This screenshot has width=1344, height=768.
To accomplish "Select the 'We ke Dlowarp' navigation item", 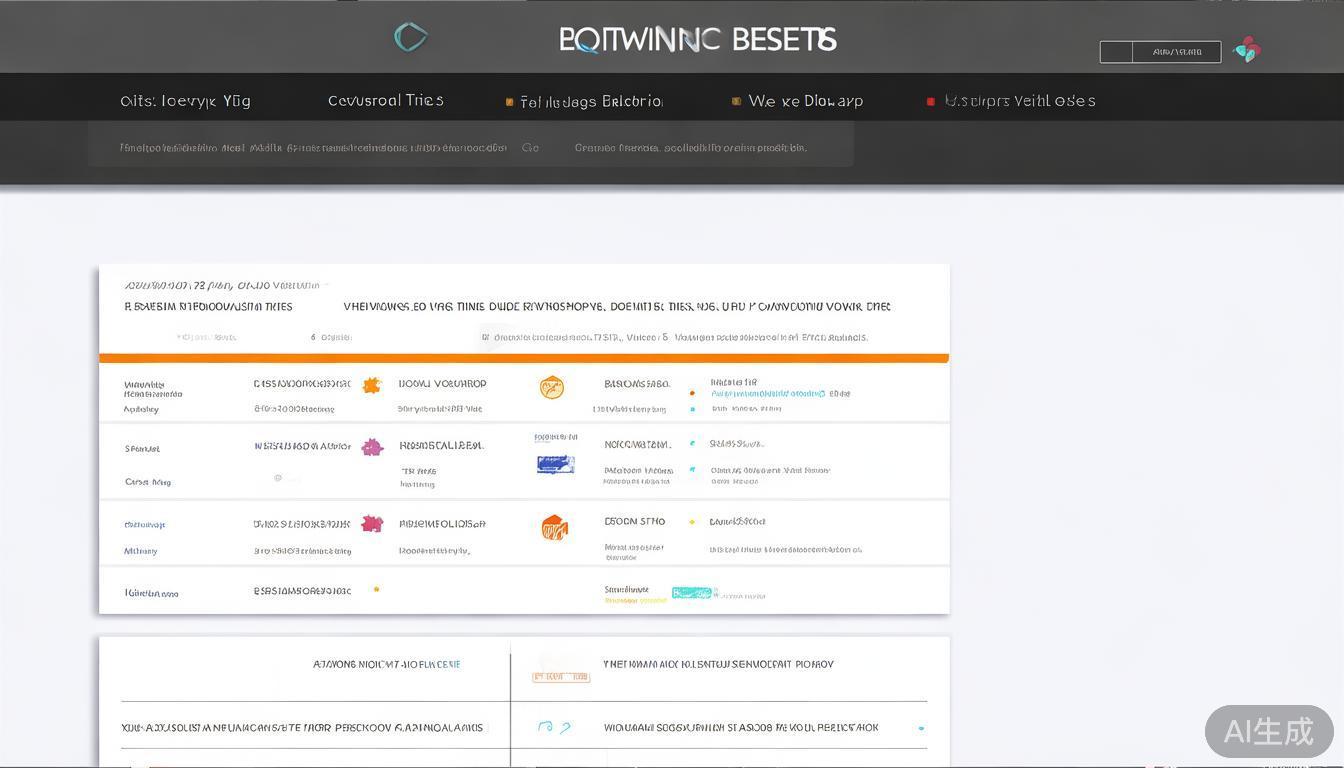I will 805,102.
